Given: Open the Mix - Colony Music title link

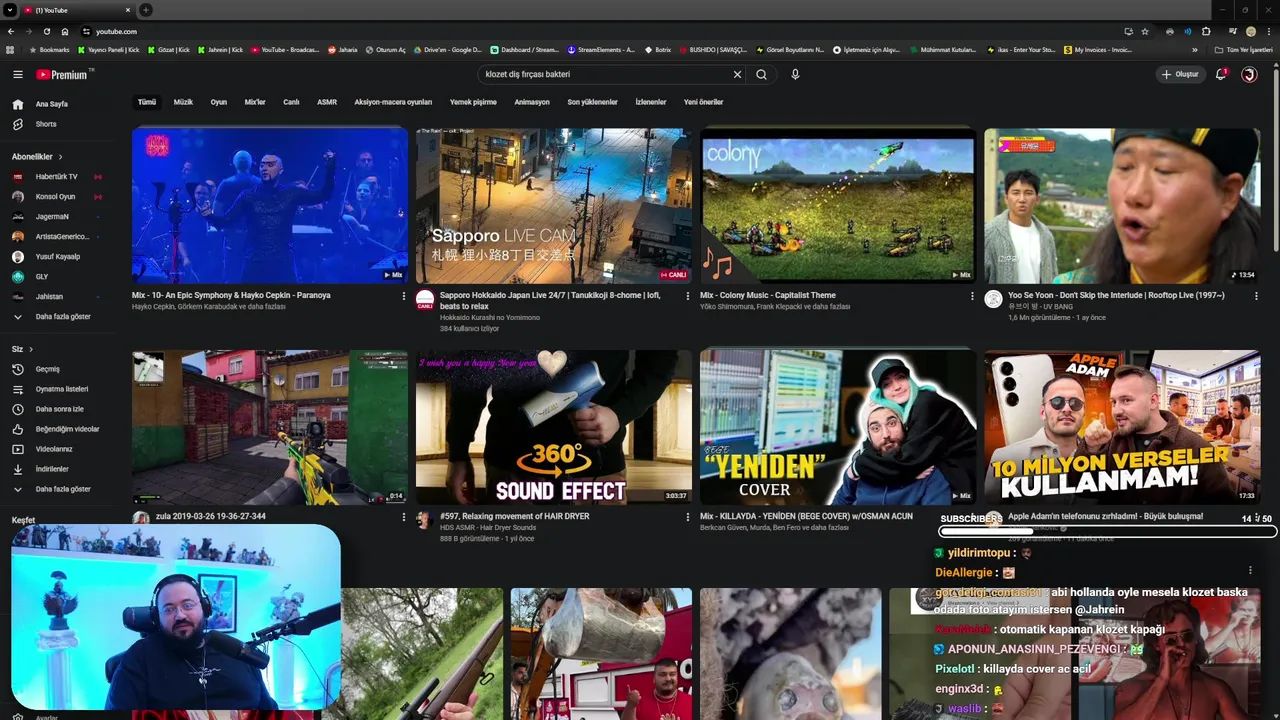Looking at the screenshot, I should tap(768, 295).
